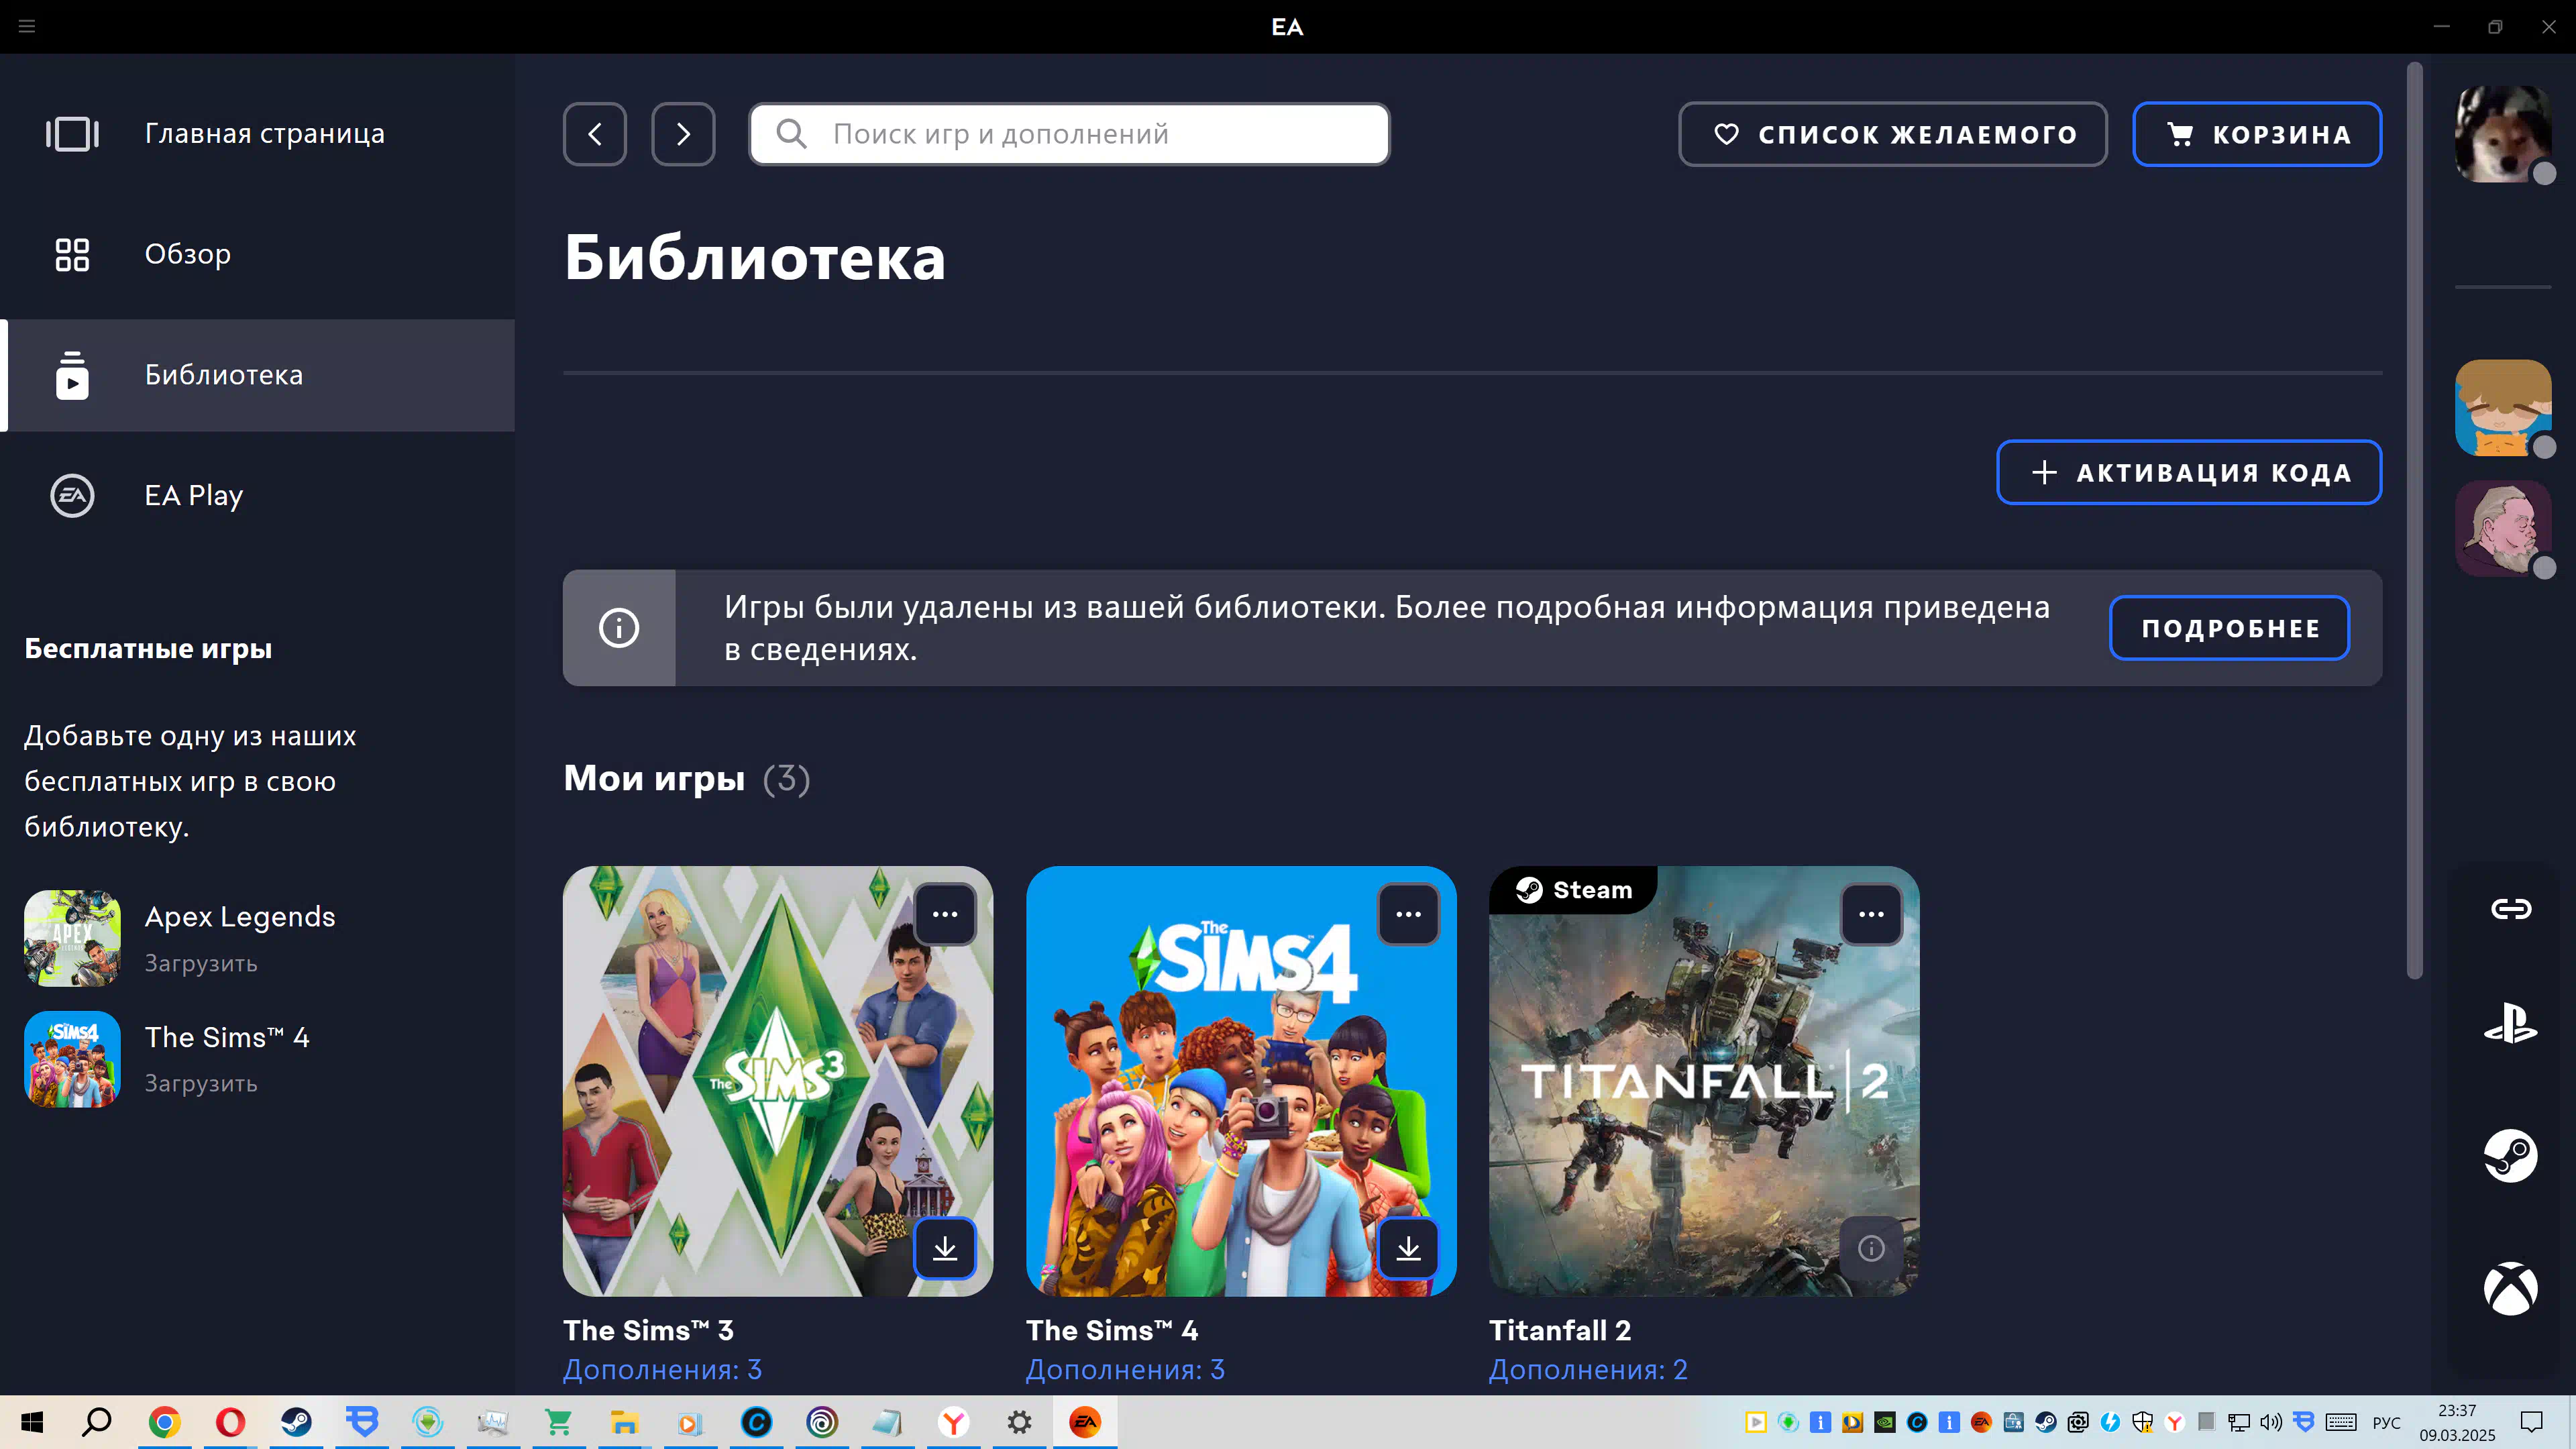Open Opera browser from taskbar

[230, 1422]
